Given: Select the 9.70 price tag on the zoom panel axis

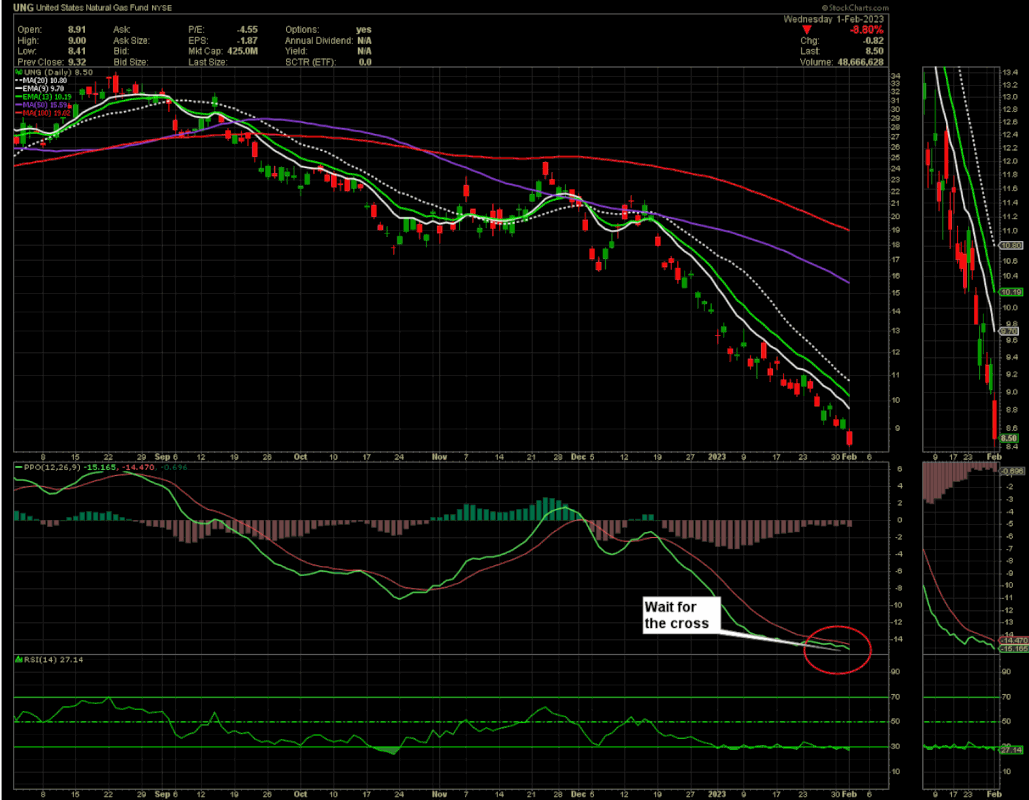Looking at the screenshot, I should click(1009, 332).
